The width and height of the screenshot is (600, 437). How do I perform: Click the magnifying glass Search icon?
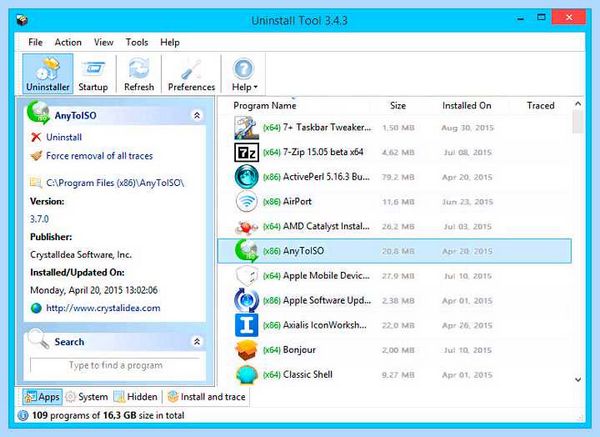(39, 339)
